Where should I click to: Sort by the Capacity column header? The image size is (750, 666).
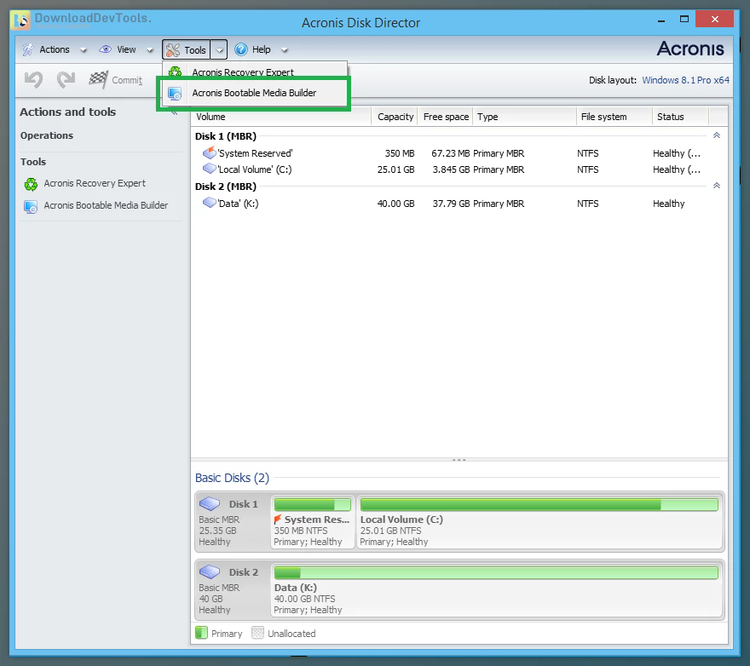click(395, 117)
